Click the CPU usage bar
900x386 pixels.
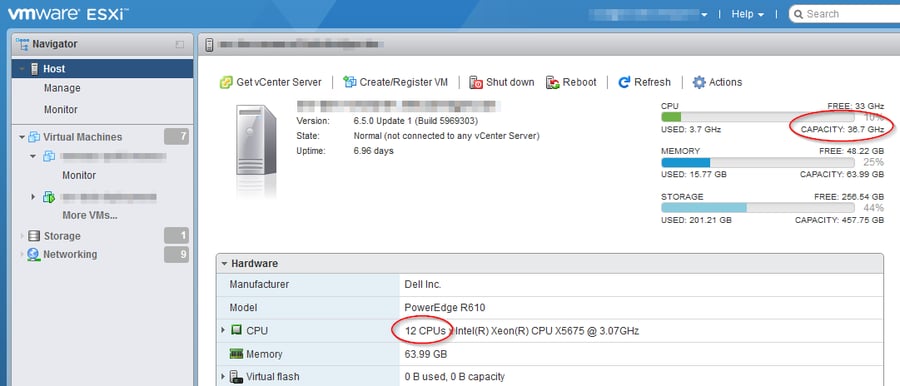click(758, 117)
